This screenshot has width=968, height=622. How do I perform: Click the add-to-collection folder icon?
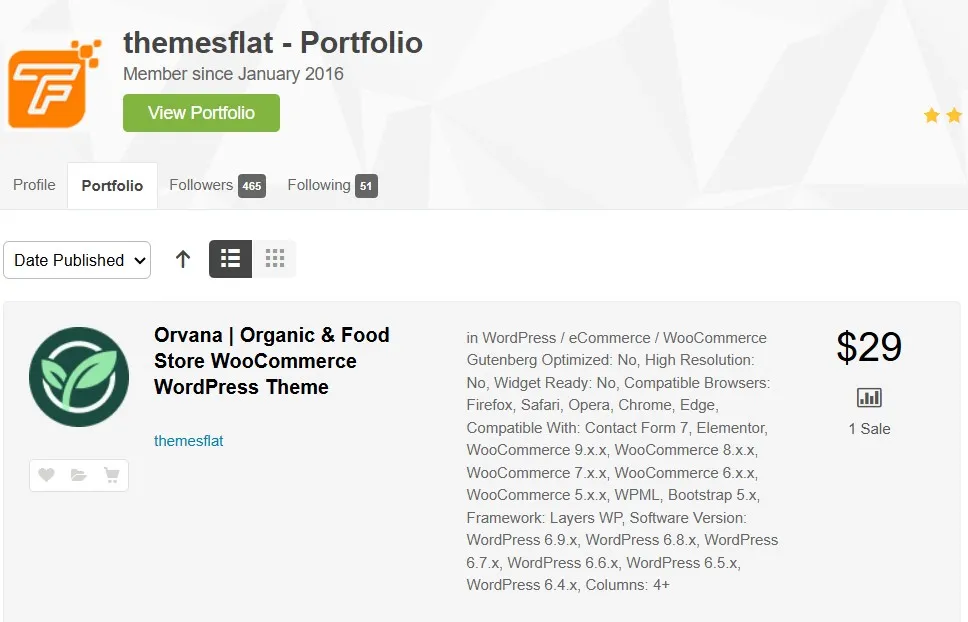pos(78,475)
